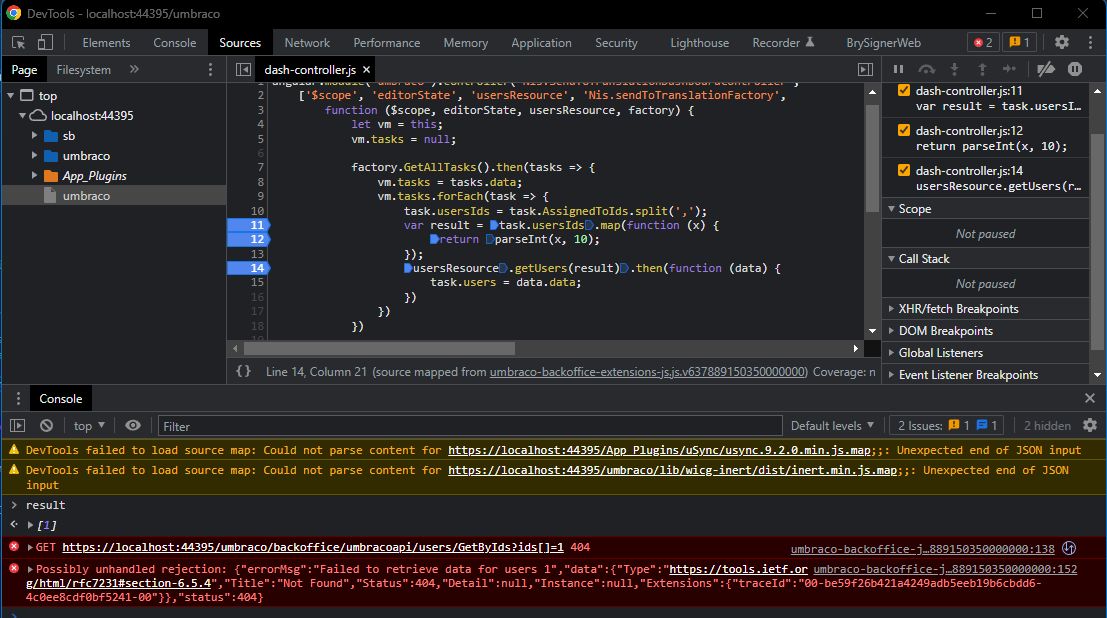Pretty print the source file
This screenshot has width=1107, height=618.
243,371
